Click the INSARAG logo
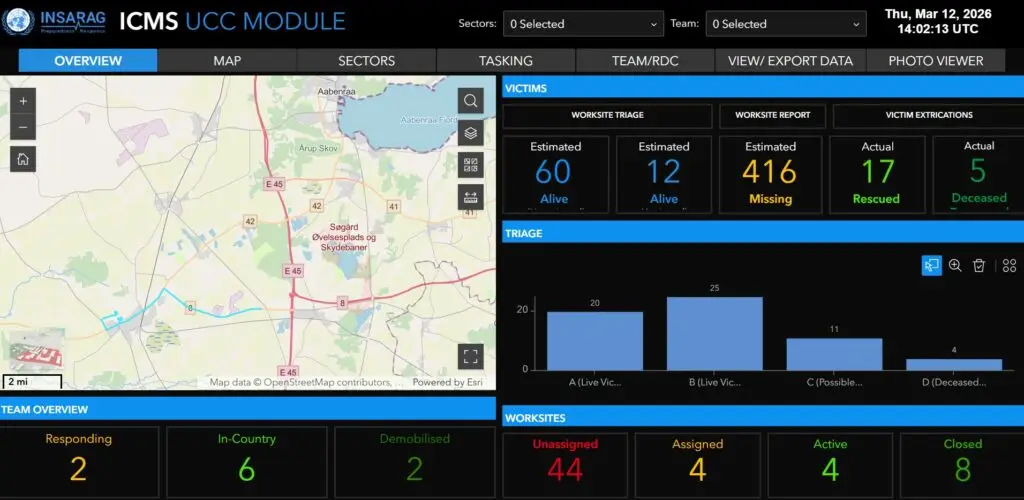This screenshot has height=500, width=1024. [54, 22]
